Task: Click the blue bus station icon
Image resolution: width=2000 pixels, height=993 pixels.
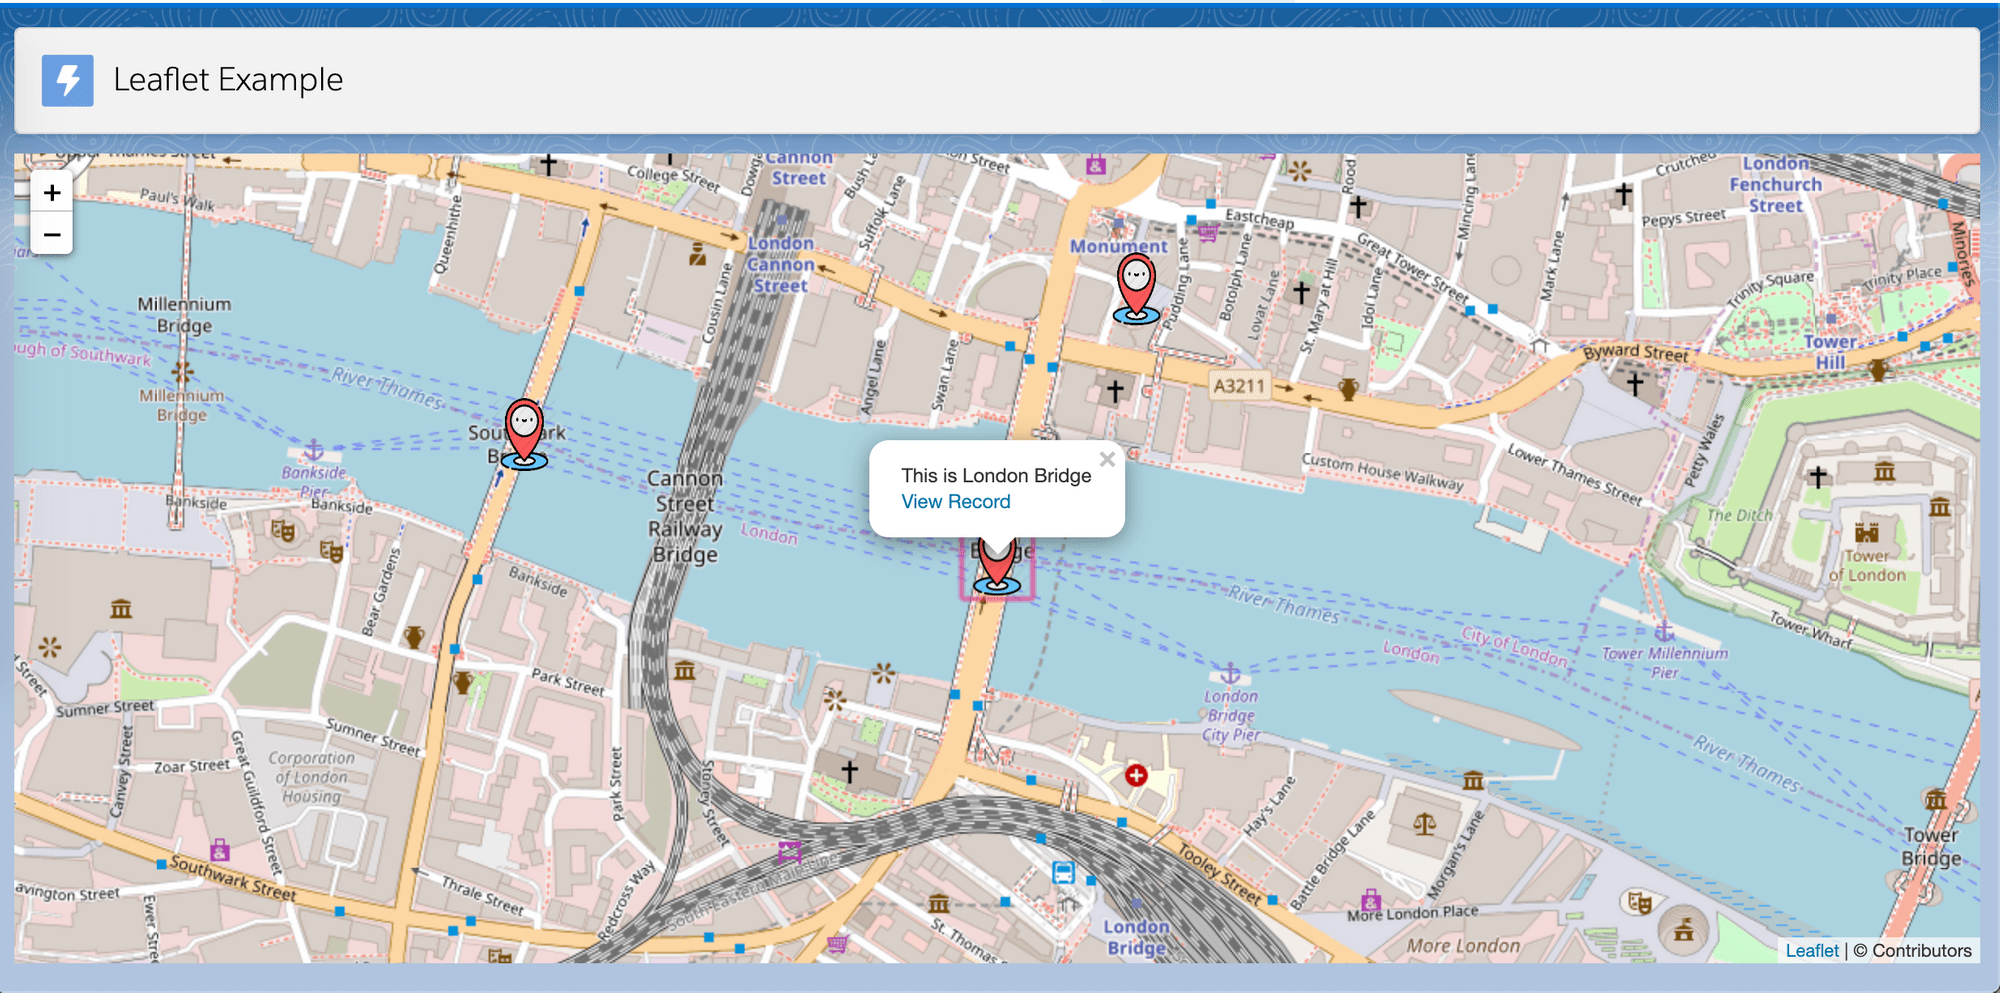Action: point(1063,872)
